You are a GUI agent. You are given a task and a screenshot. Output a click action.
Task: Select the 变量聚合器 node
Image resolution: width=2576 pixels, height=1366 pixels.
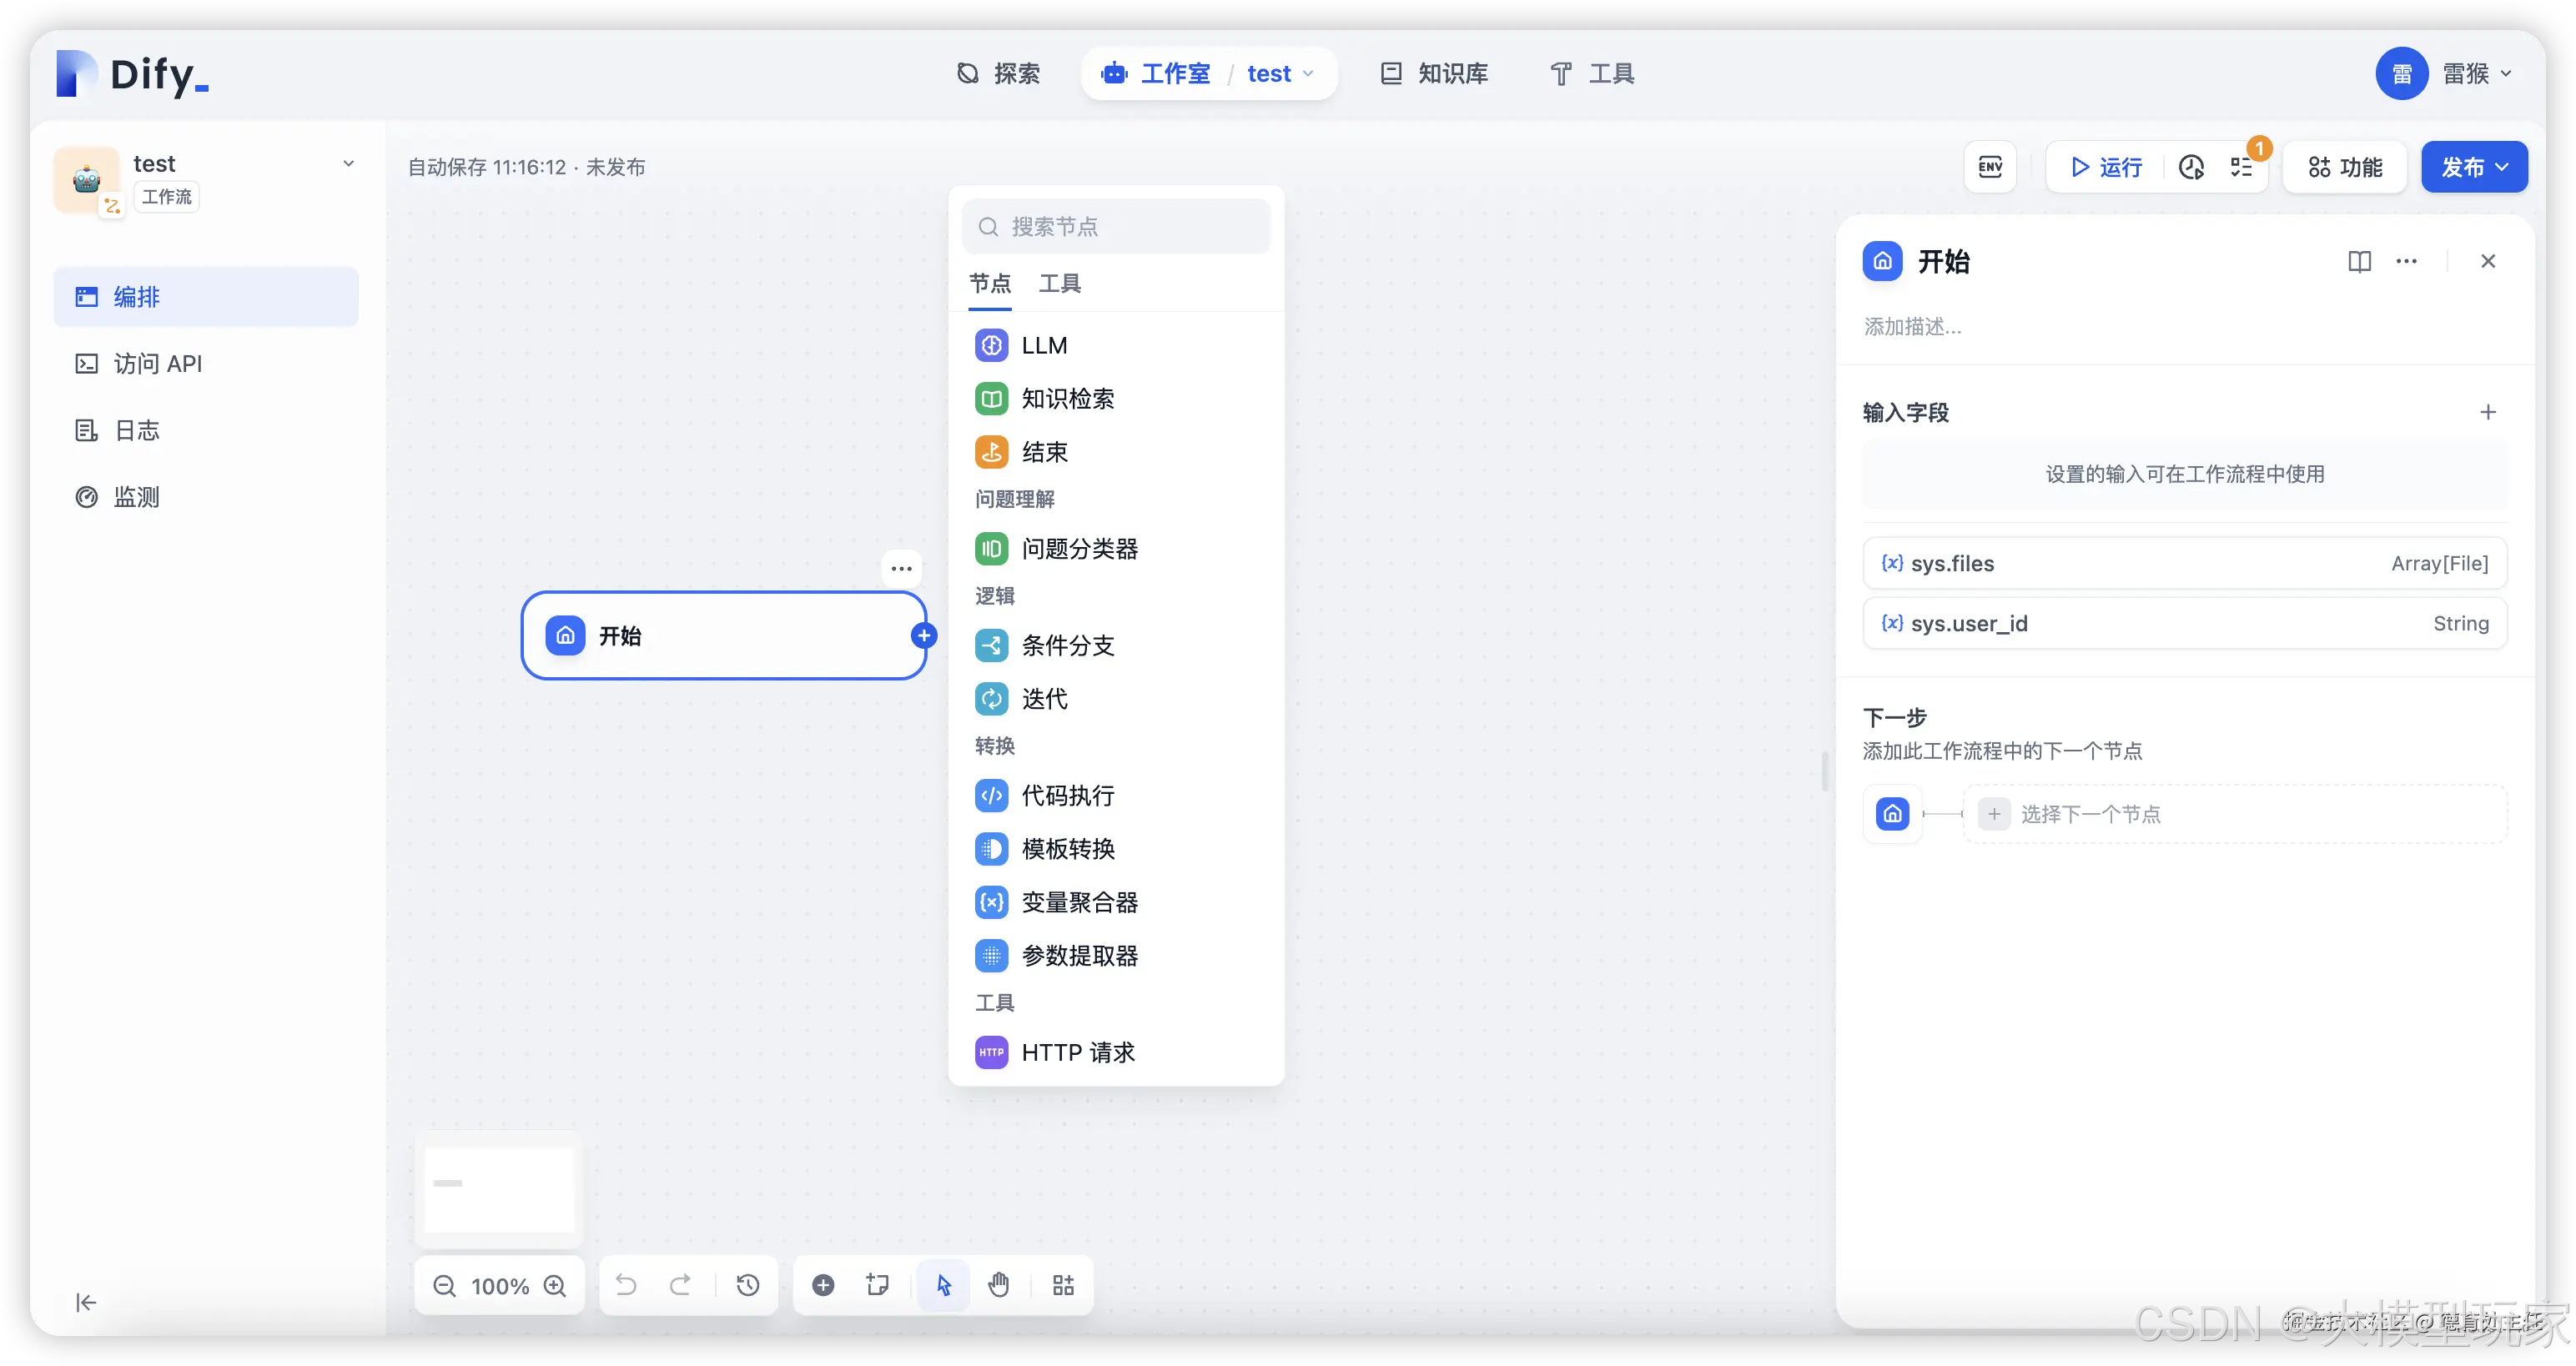click(x=1079, y=902)
